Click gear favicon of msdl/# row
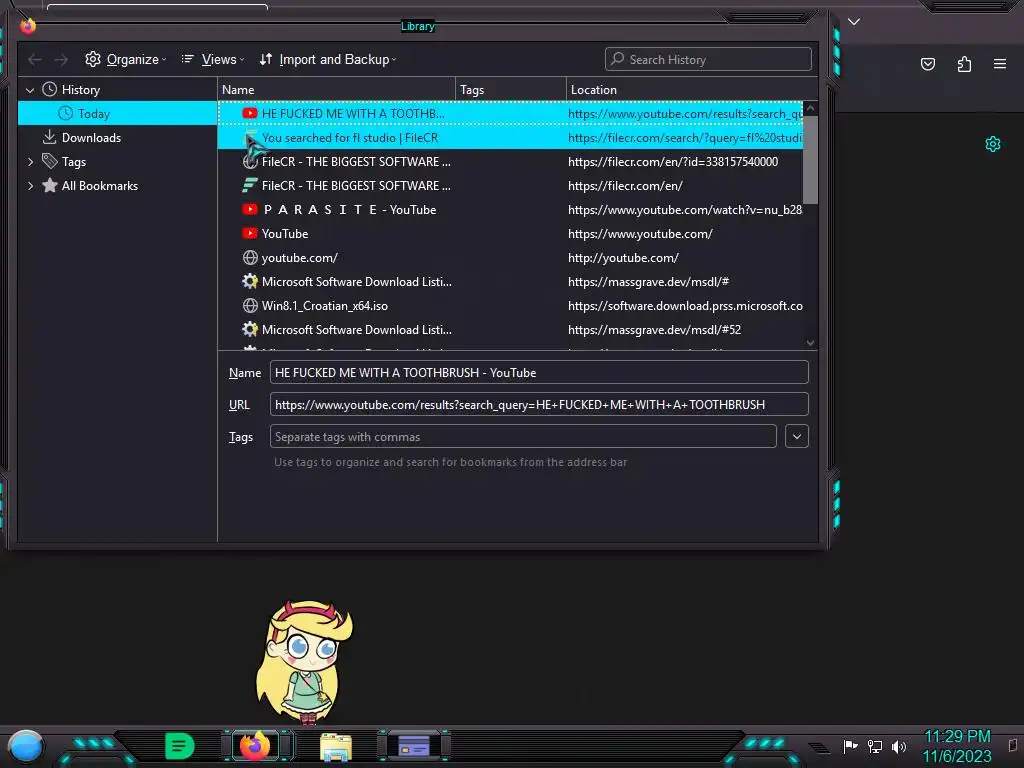This screenshot has height=768, width=1024. click(x=249, y=281)
